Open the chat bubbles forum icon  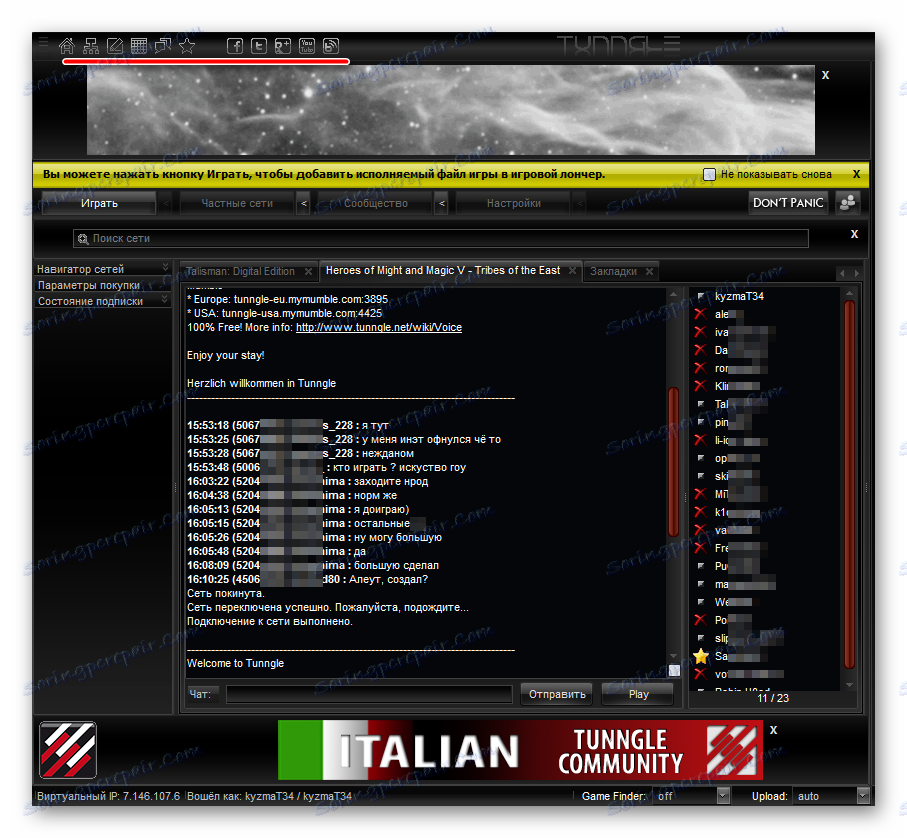click(x=163, y=45)
